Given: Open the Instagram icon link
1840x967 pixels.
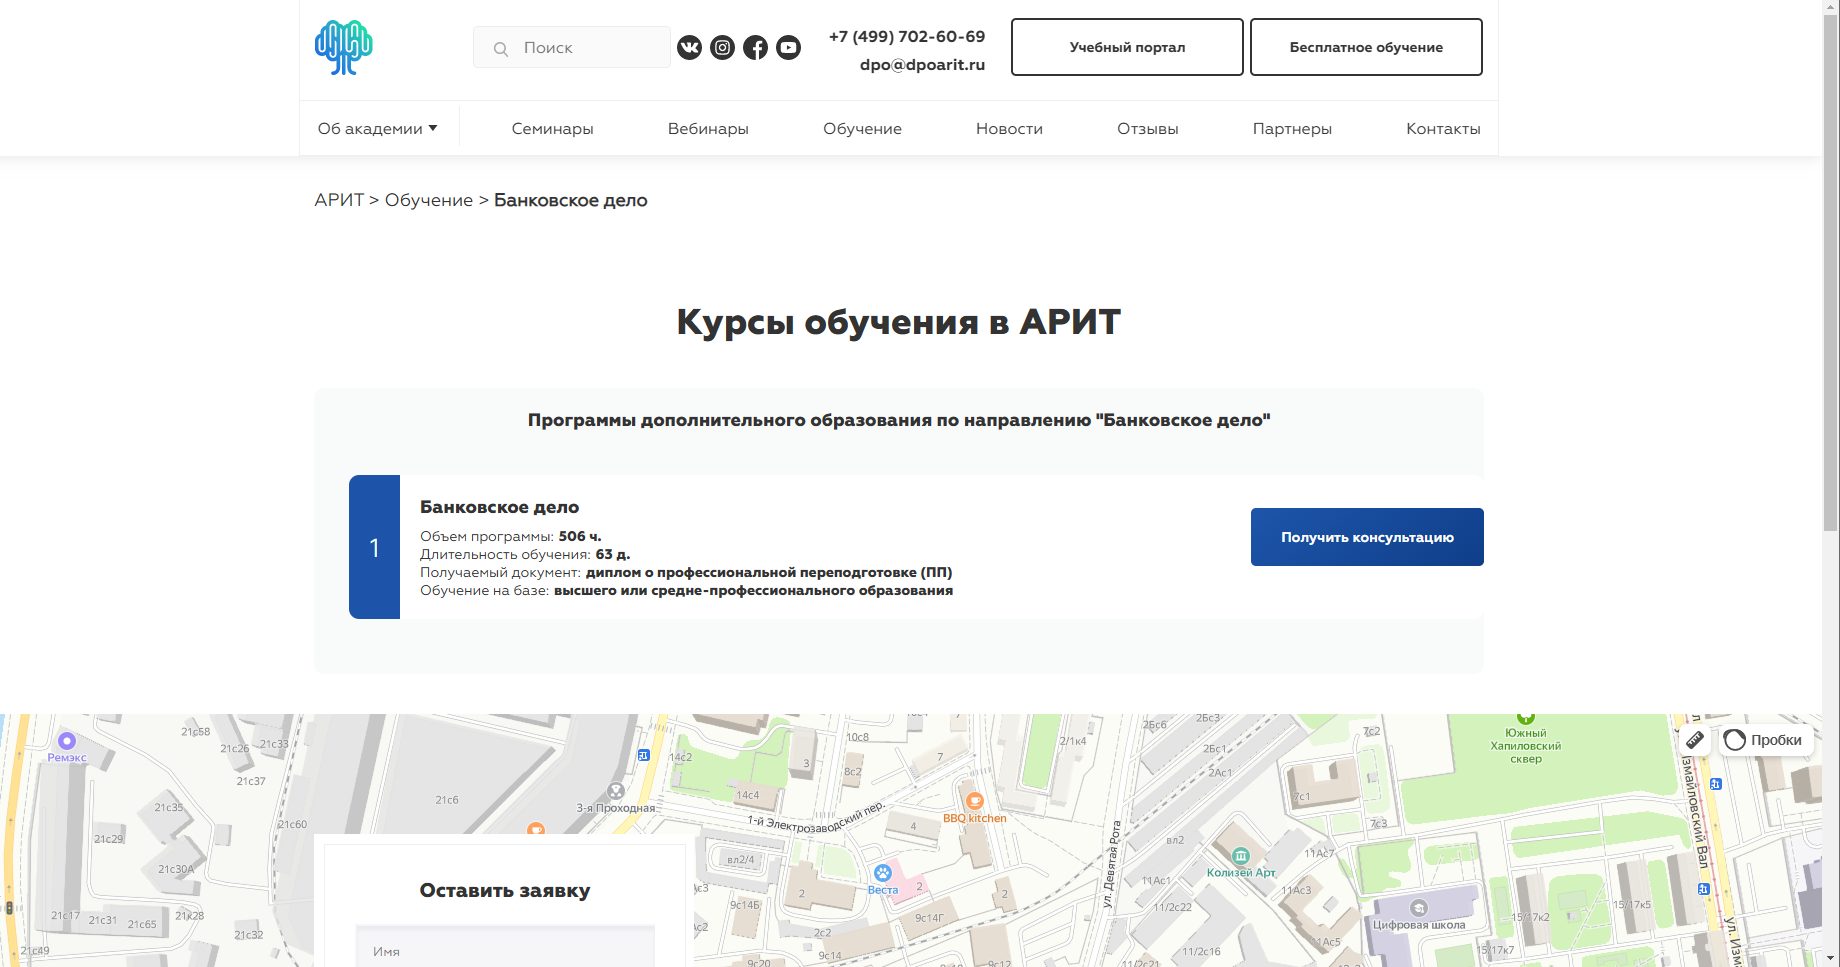Looking at the screenshot, I should [722, 47].
